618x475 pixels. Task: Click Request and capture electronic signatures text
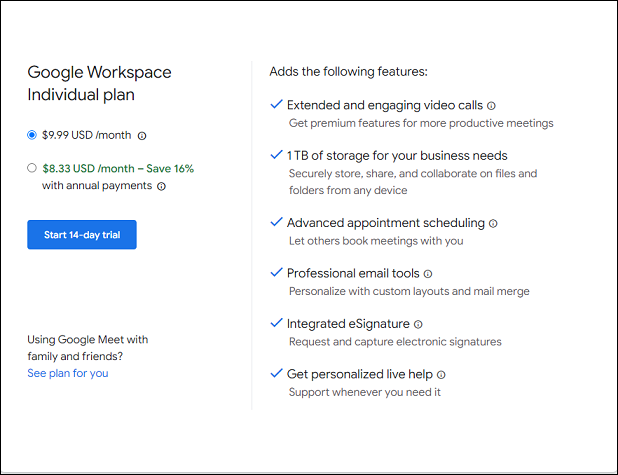tap(395, 342)
